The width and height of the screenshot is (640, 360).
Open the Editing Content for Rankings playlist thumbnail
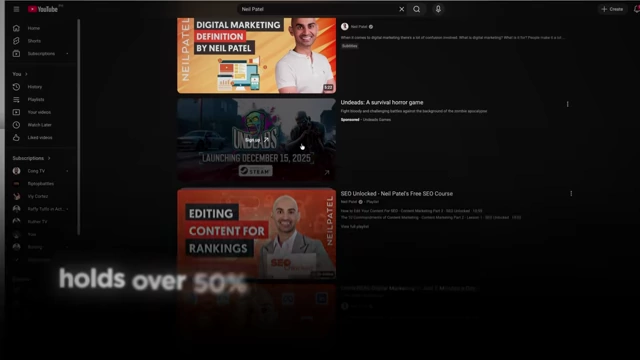click(256, 233)
